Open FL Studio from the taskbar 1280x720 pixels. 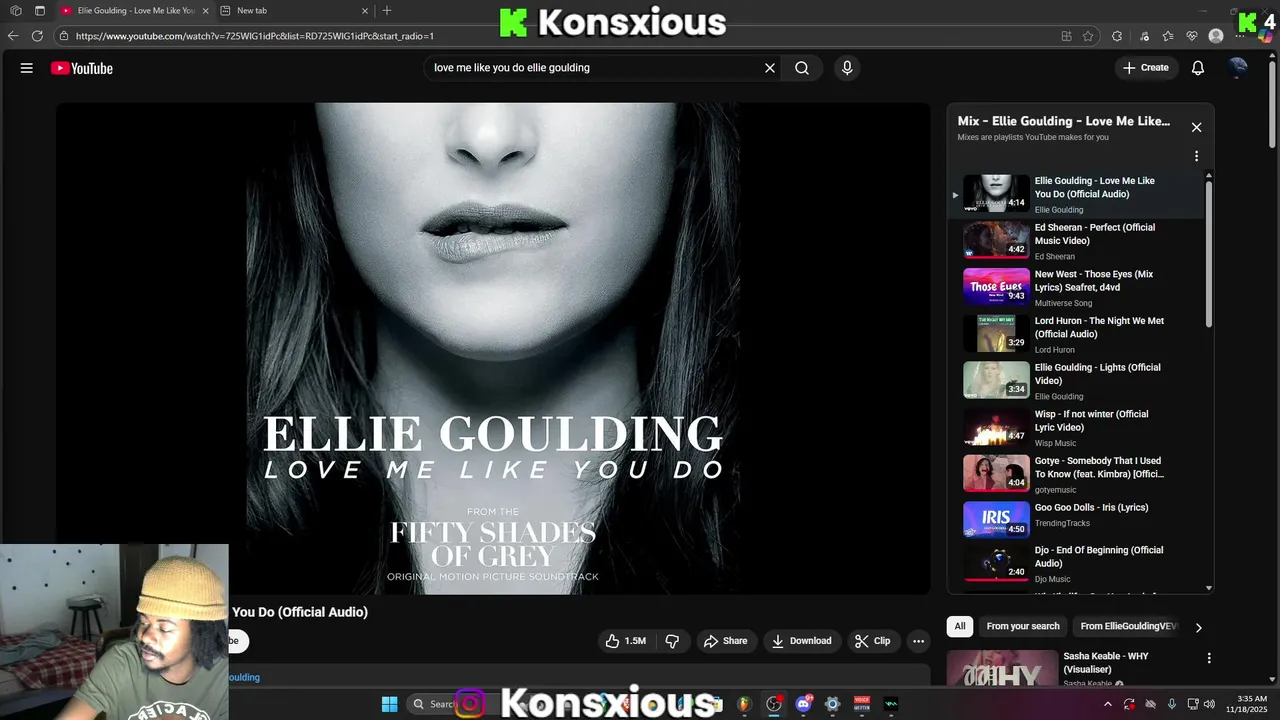pos(744,704)
